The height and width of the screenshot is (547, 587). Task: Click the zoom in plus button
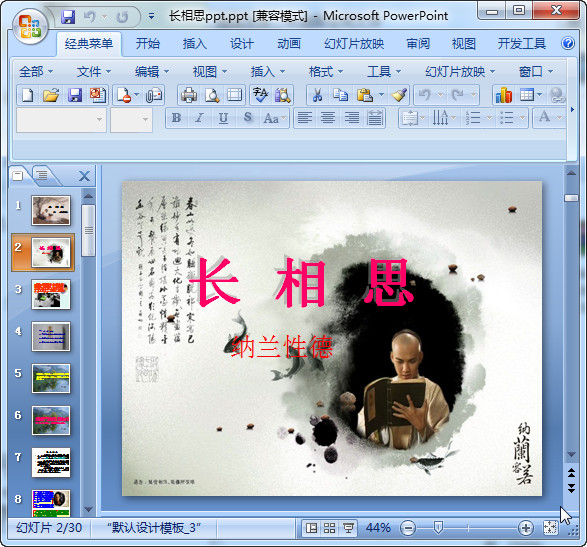pyautogui.click(x=526, y=528)
